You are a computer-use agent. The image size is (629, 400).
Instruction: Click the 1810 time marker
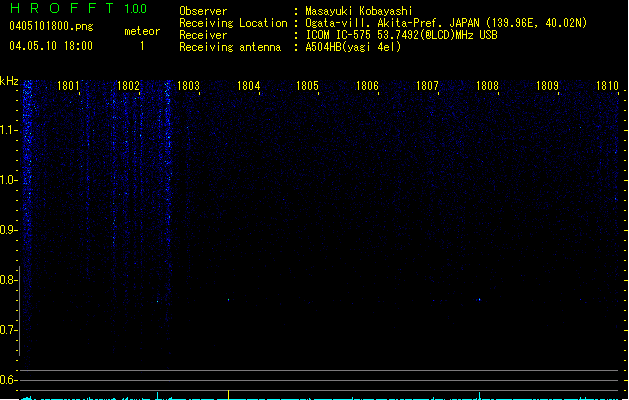tap(607, 86)
